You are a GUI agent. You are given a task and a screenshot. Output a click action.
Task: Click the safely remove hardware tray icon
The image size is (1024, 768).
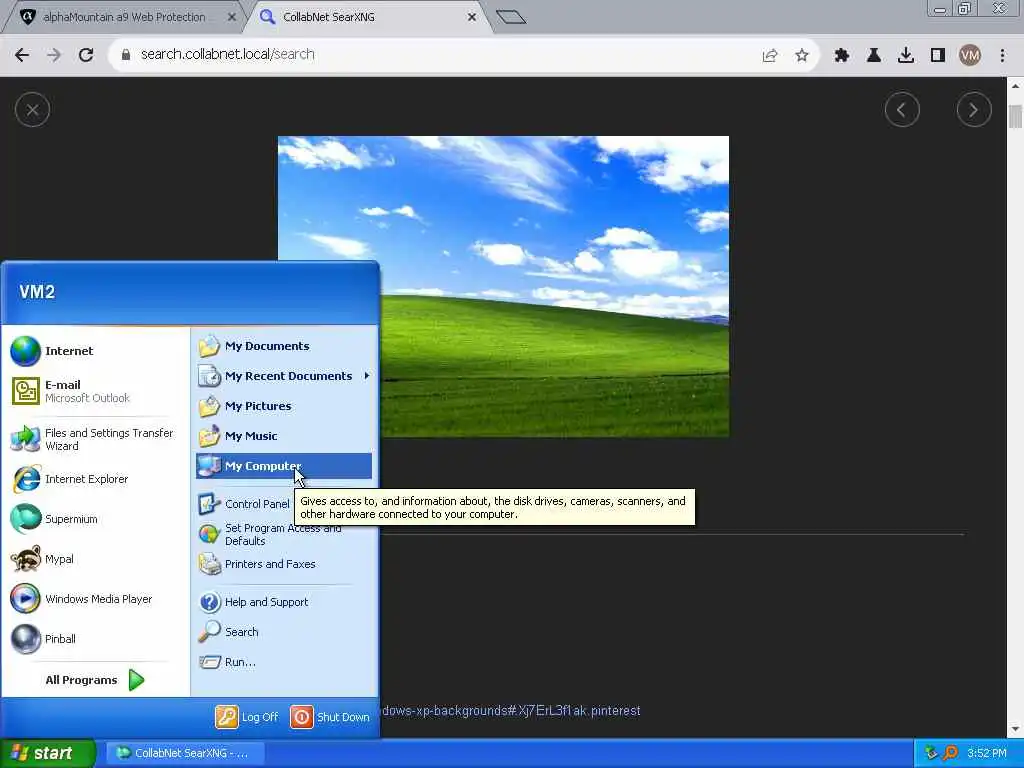click(x=931, y=753)
